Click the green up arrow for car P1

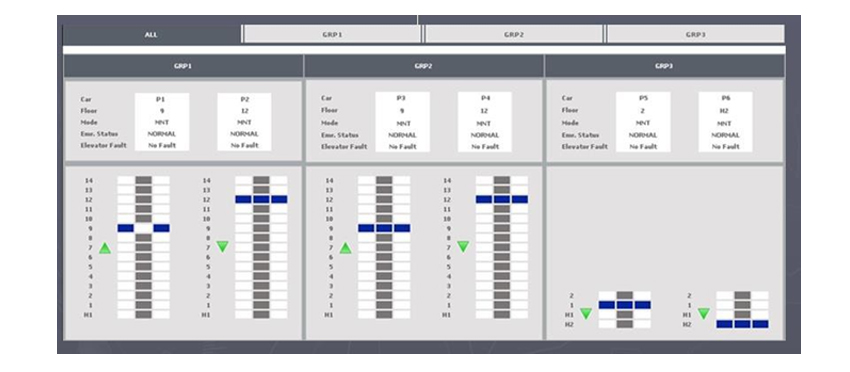pos(105,248)
